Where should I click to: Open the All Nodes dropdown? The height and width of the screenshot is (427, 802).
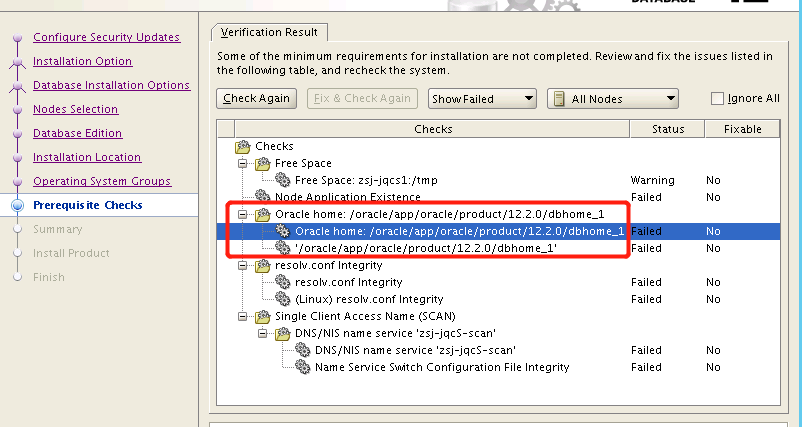click(612, 99)
